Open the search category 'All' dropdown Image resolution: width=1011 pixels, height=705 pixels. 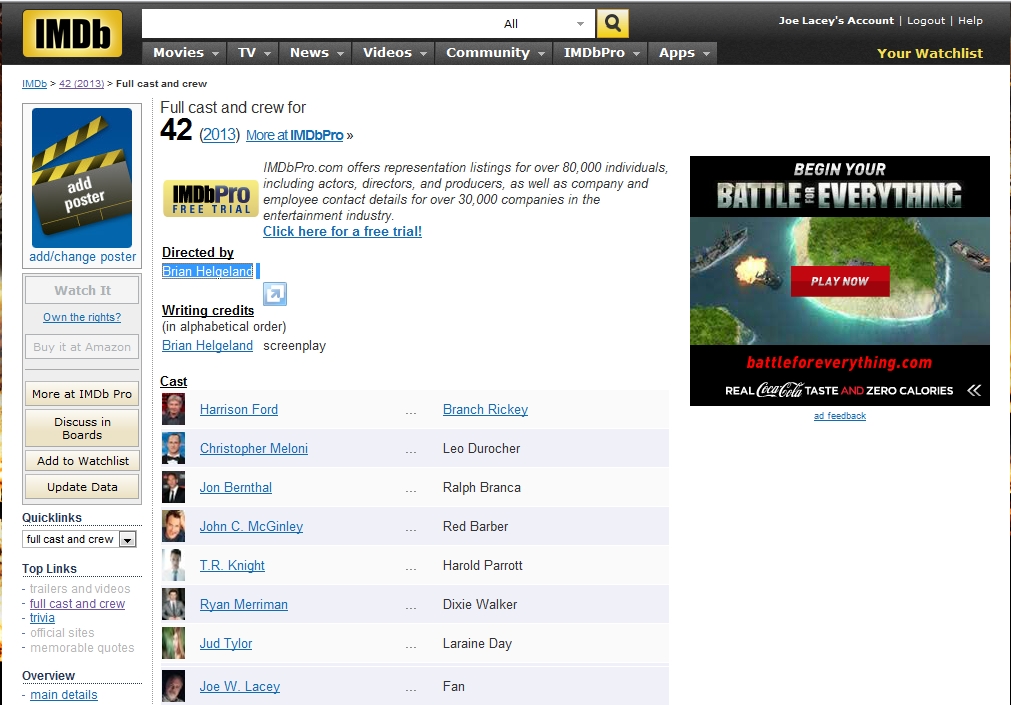tap(545, 24)
